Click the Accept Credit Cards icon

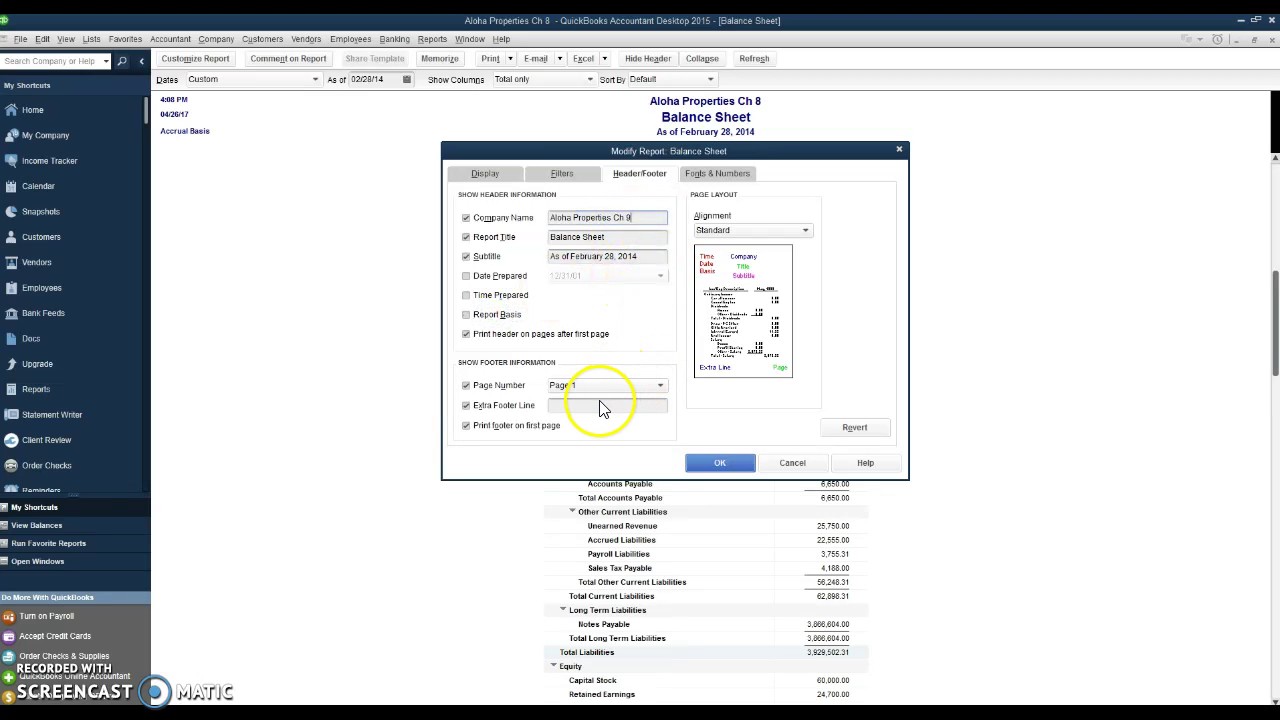(x=9, y=636)
